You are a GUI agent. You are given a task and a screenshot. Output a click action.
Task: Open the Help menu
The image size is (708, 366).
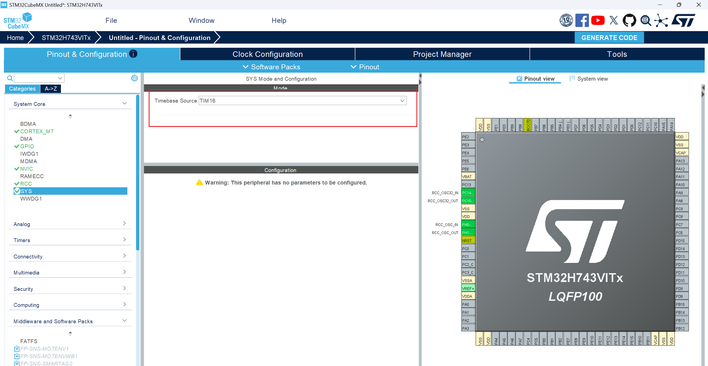[279, 20]
